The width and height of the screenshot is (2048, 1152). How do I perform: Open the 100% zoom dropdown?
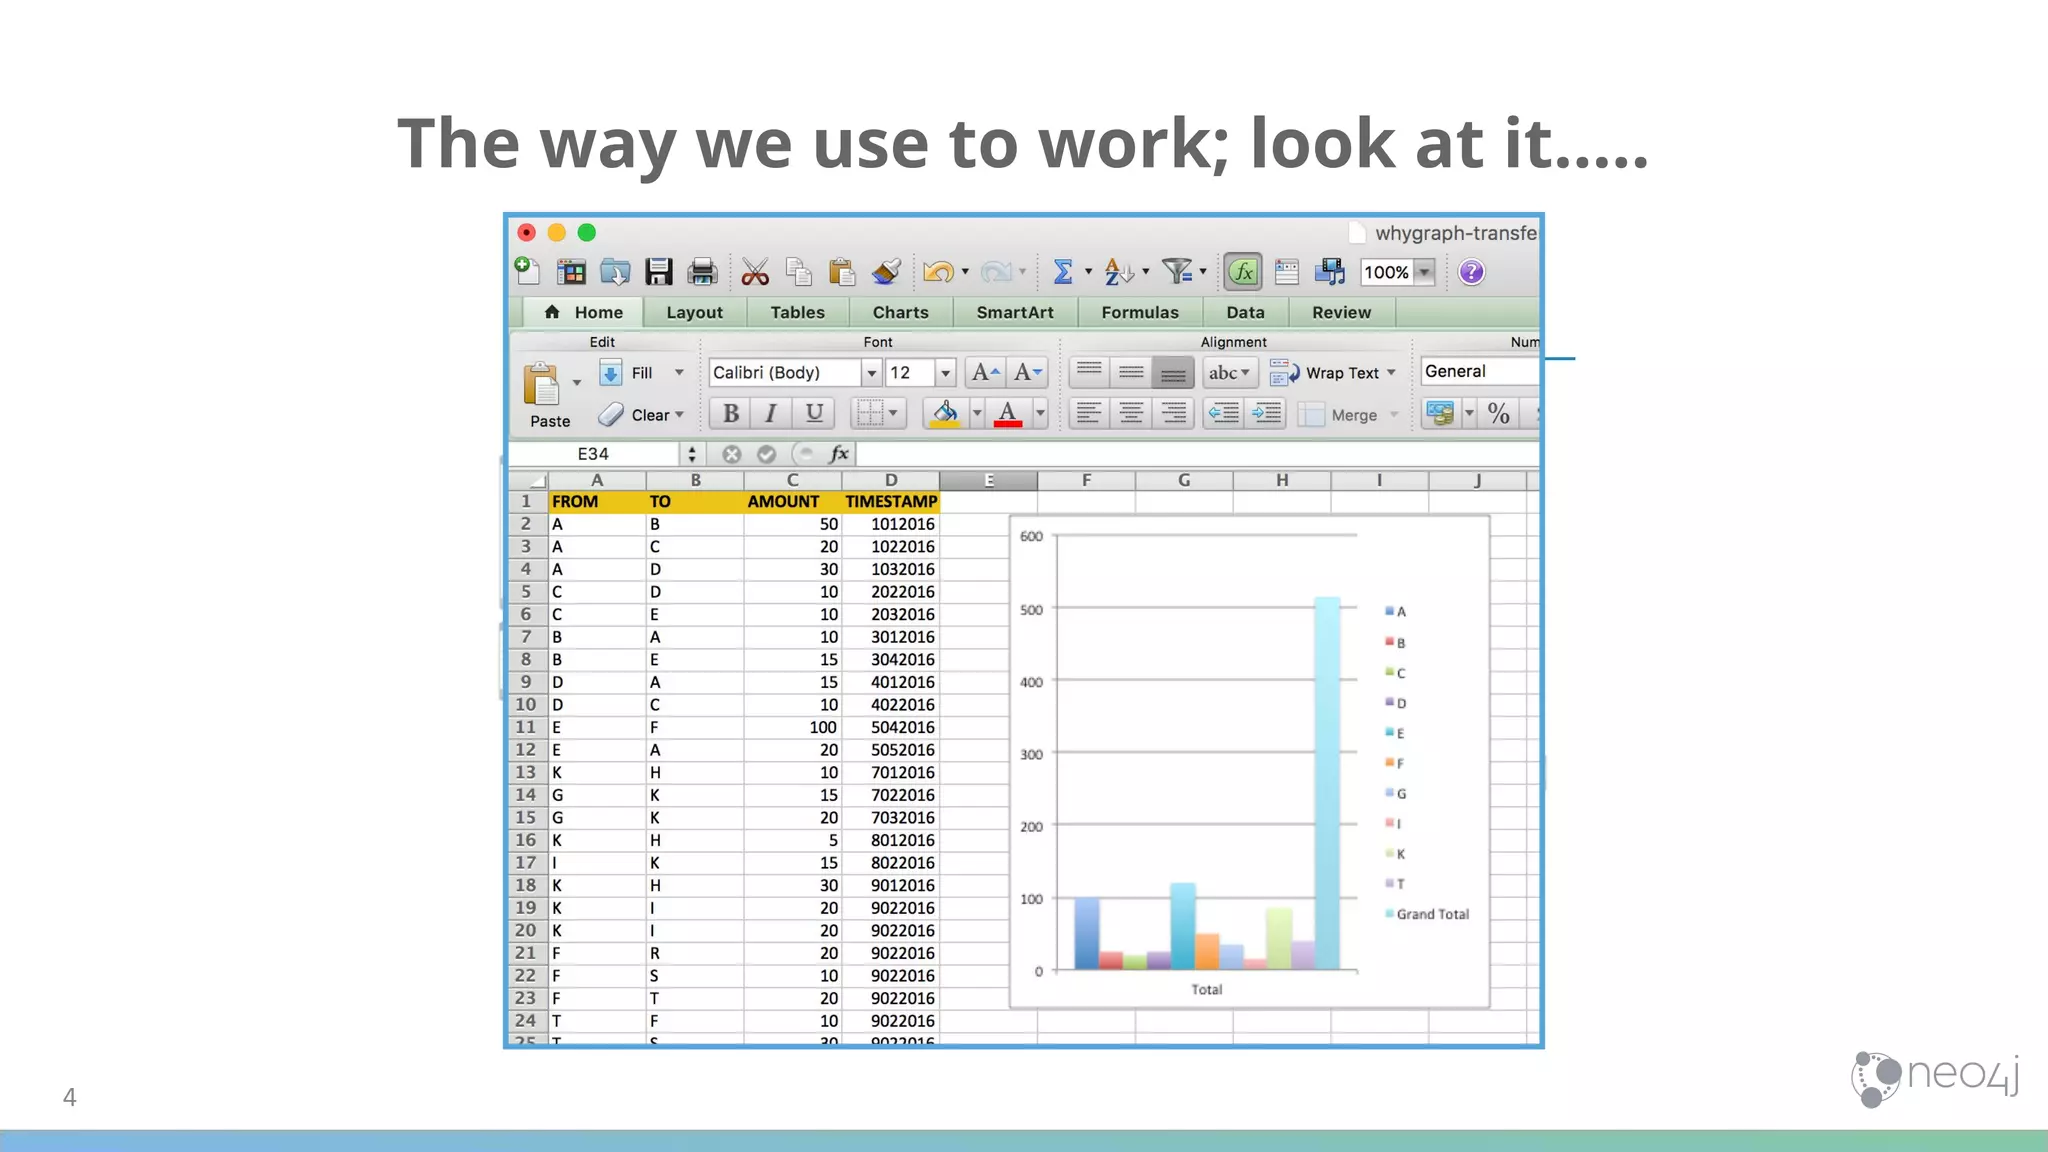1425,272
